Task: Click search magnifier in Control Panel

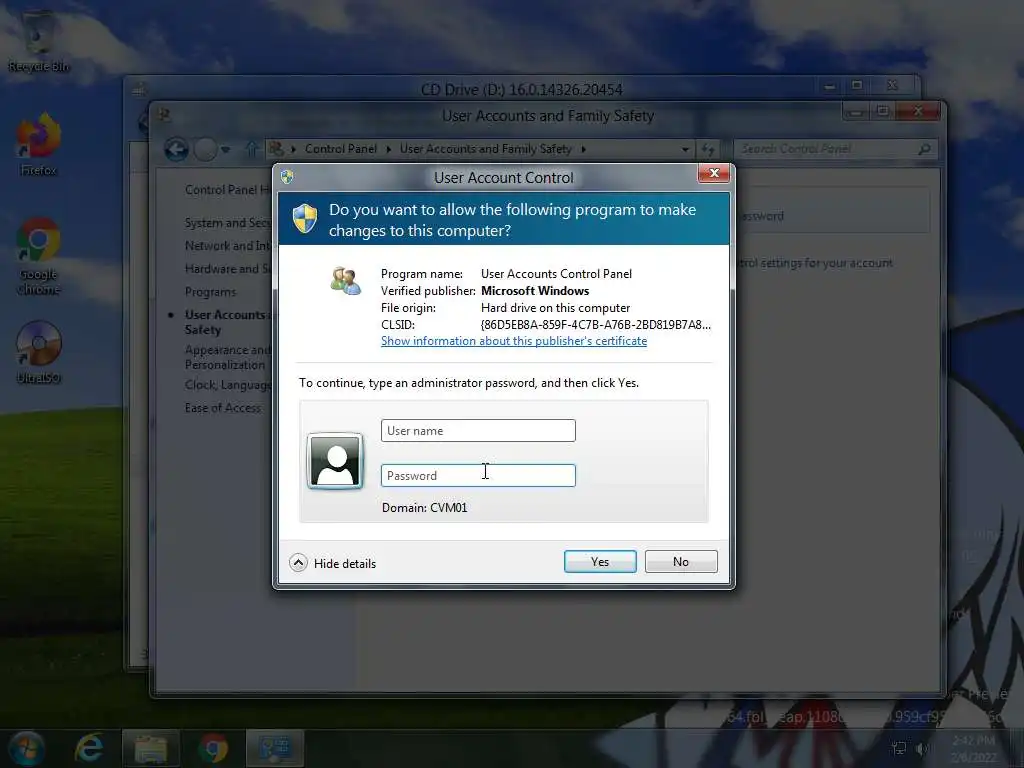Action: [924, 150]
